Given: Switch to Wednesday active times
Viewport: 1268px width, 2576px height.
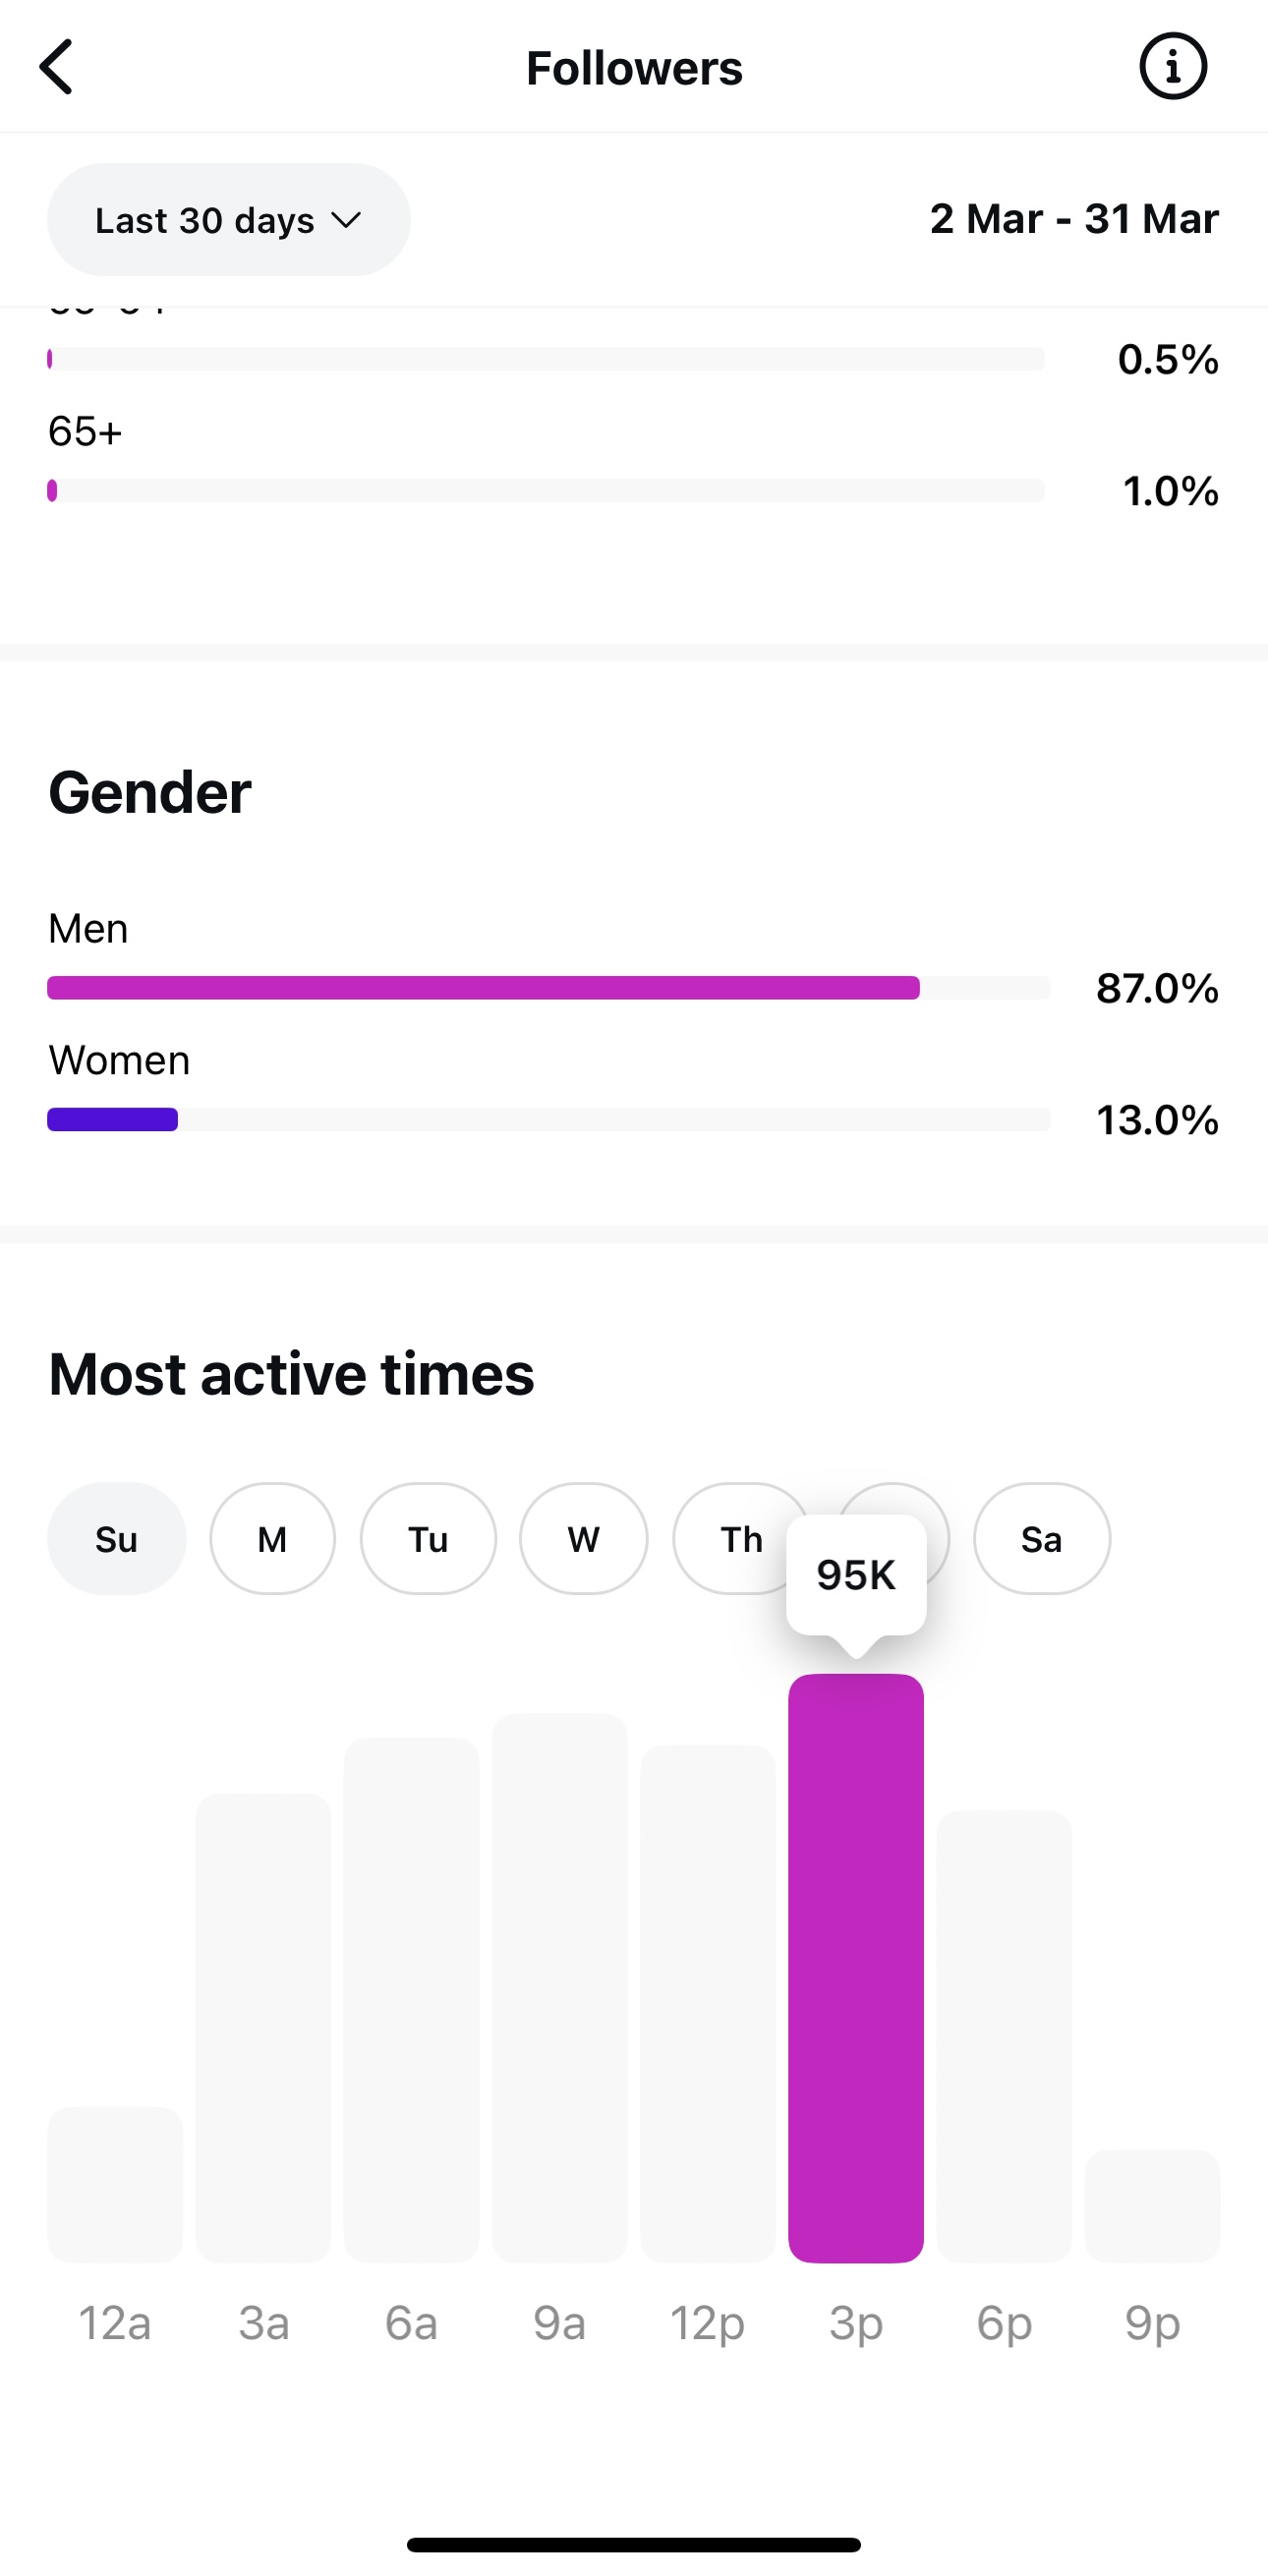Looking at the screenshot, I should (x=584, y=1539).
